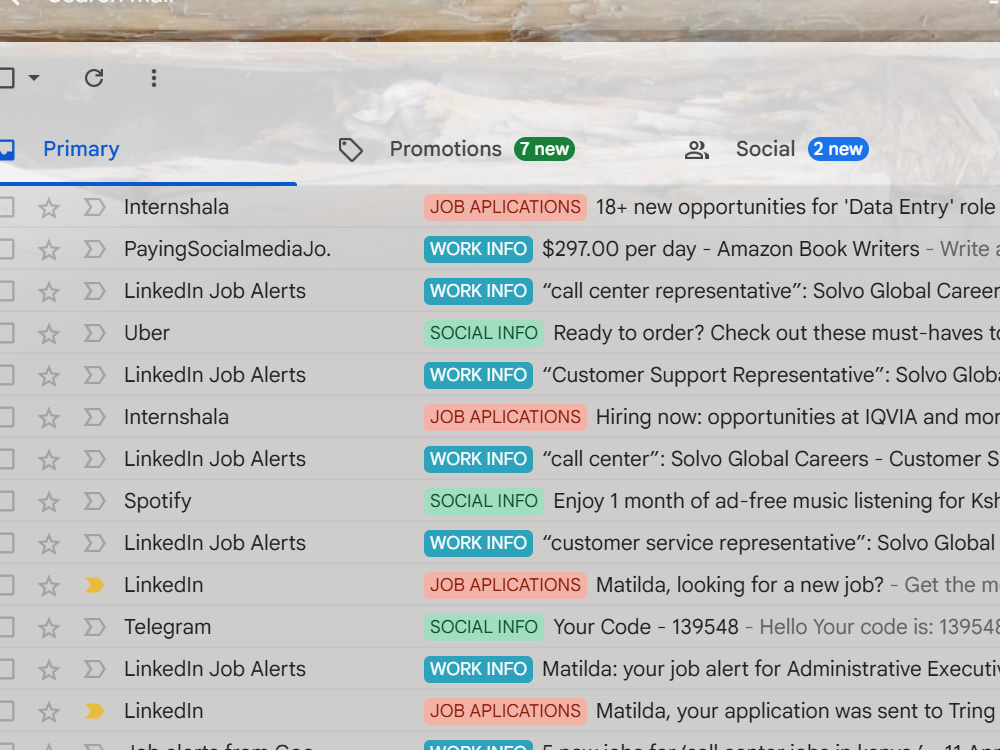Viewport: 1000px width, 750px height.
Task: Mark the Administrative Executive job alert important
Action: 94,670
